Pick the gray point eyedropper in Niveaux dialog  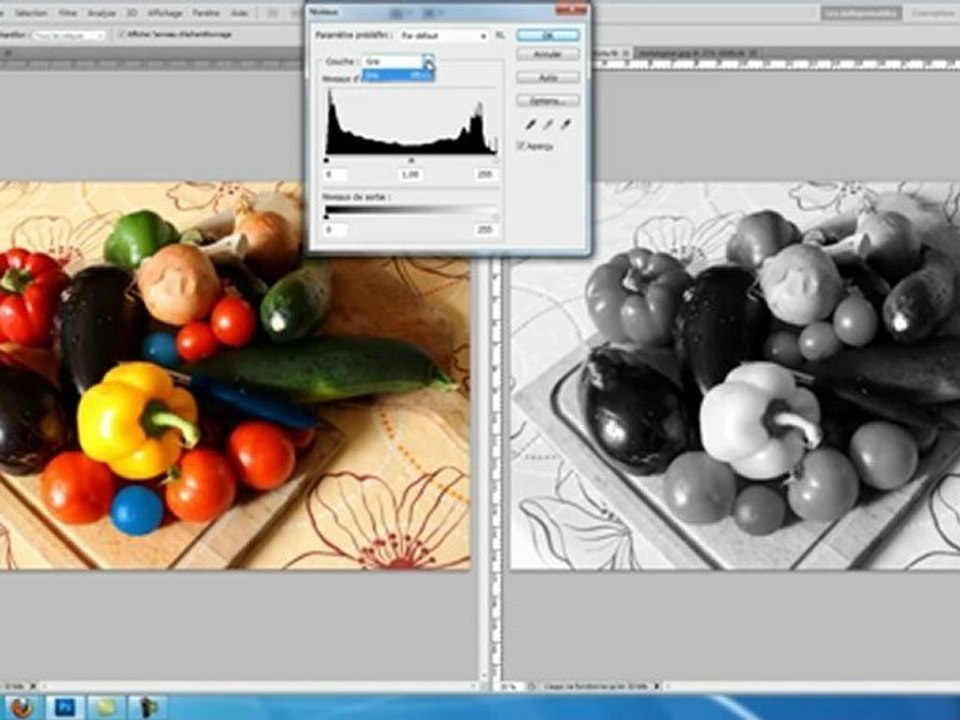(x=548, y=124)
